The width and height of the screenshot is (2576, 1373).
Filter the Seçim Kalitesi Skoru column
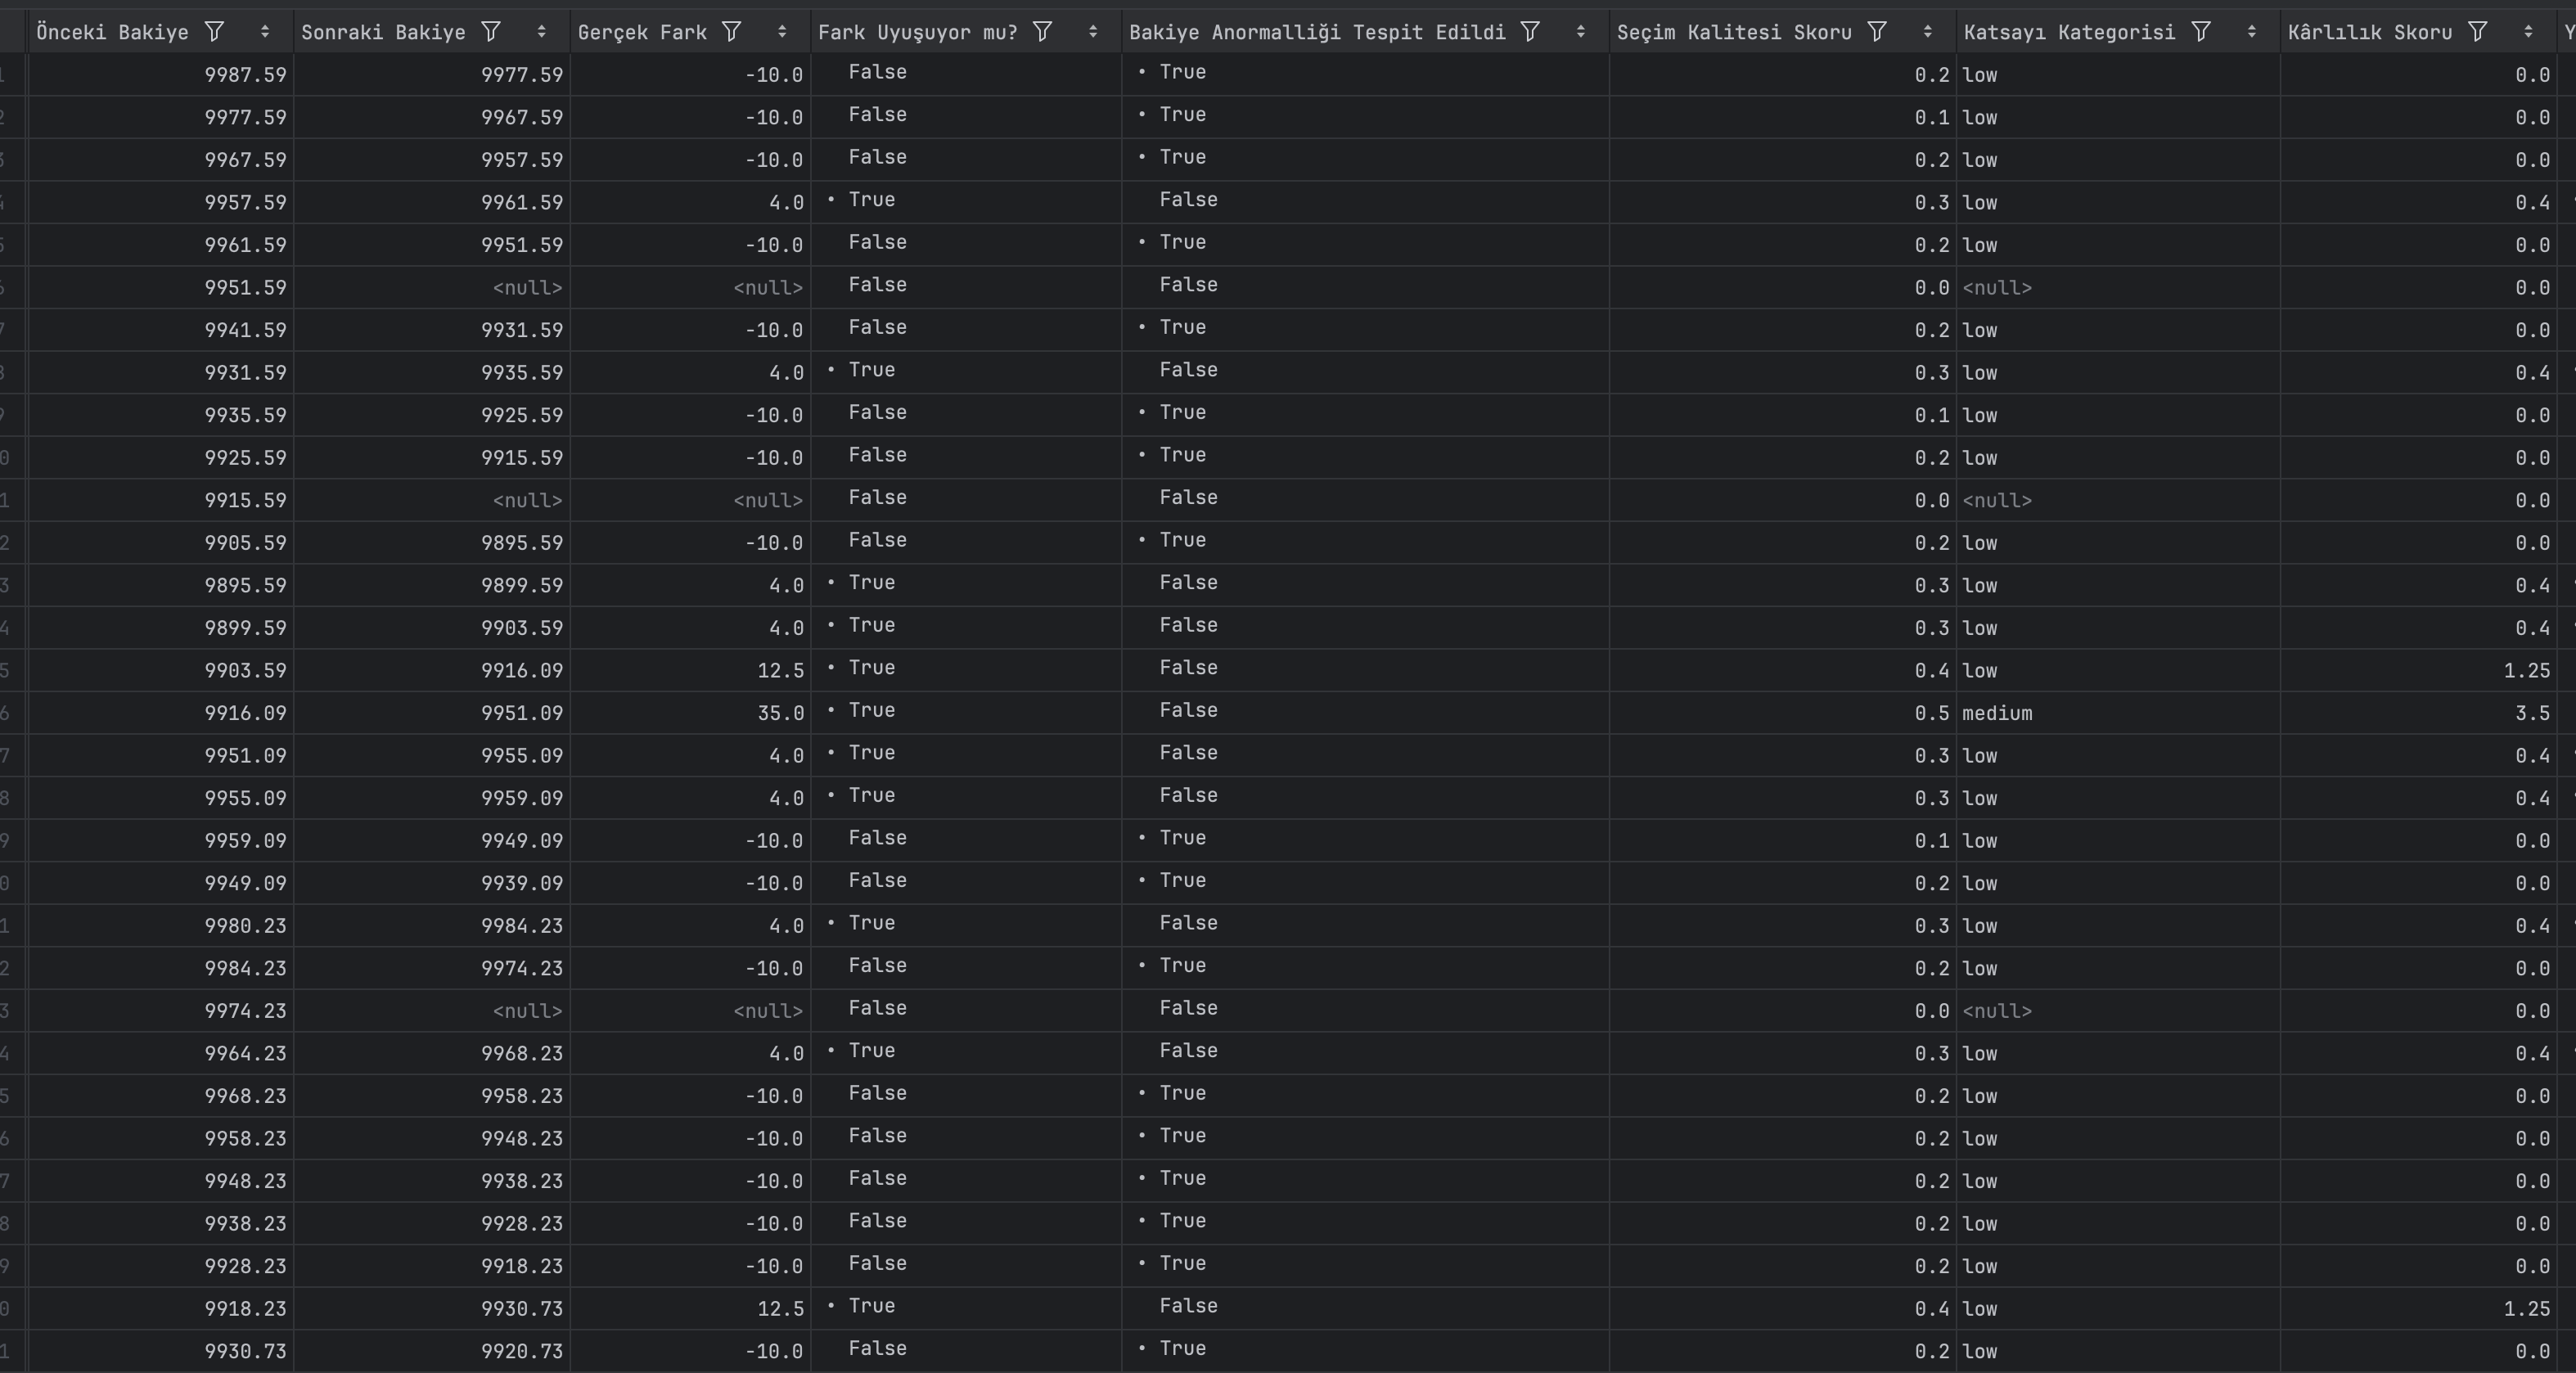[1877, 32]
